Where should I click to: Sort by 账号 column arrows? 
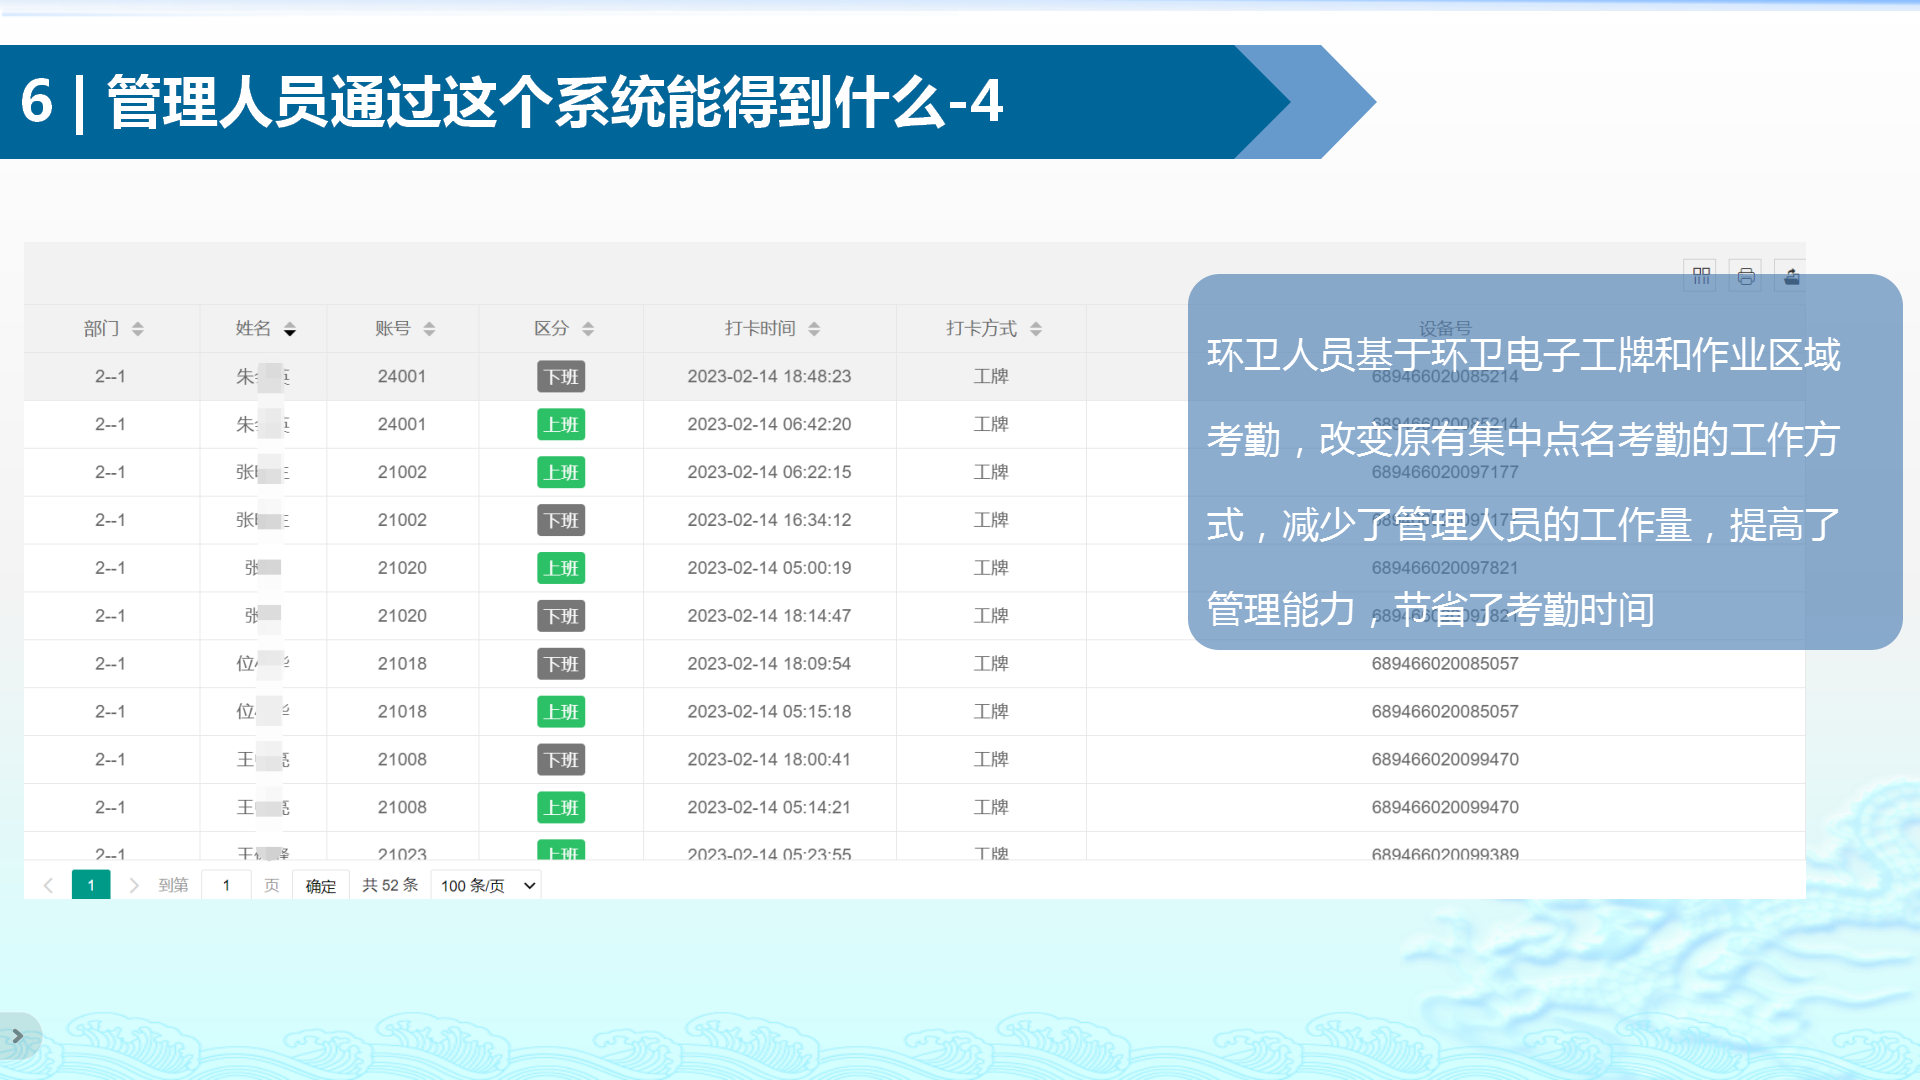coord(429,329)
